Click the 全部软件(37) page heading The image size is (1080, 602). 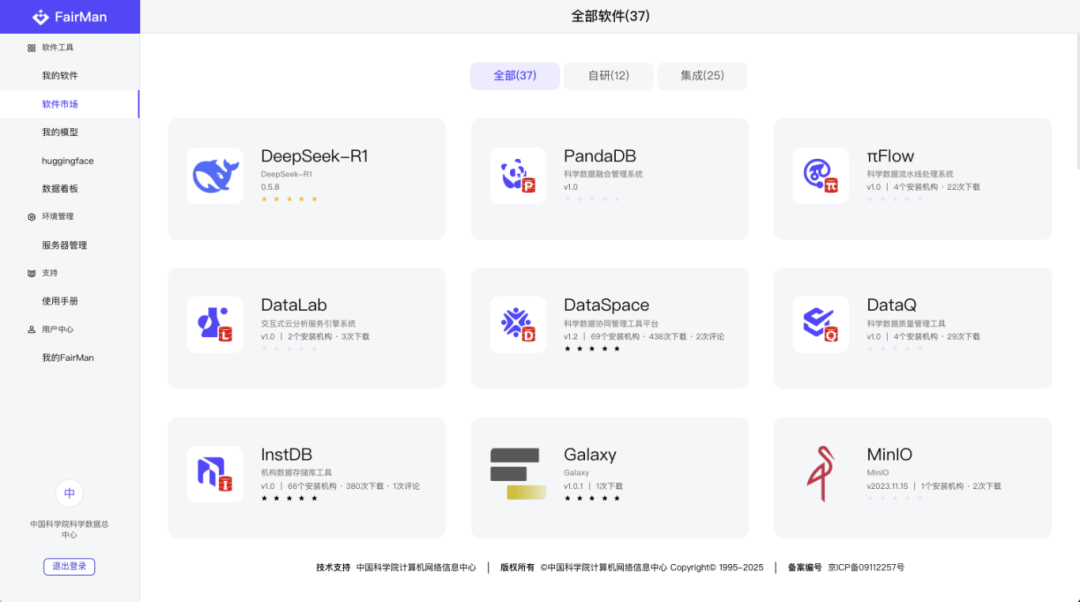[610, 17]
